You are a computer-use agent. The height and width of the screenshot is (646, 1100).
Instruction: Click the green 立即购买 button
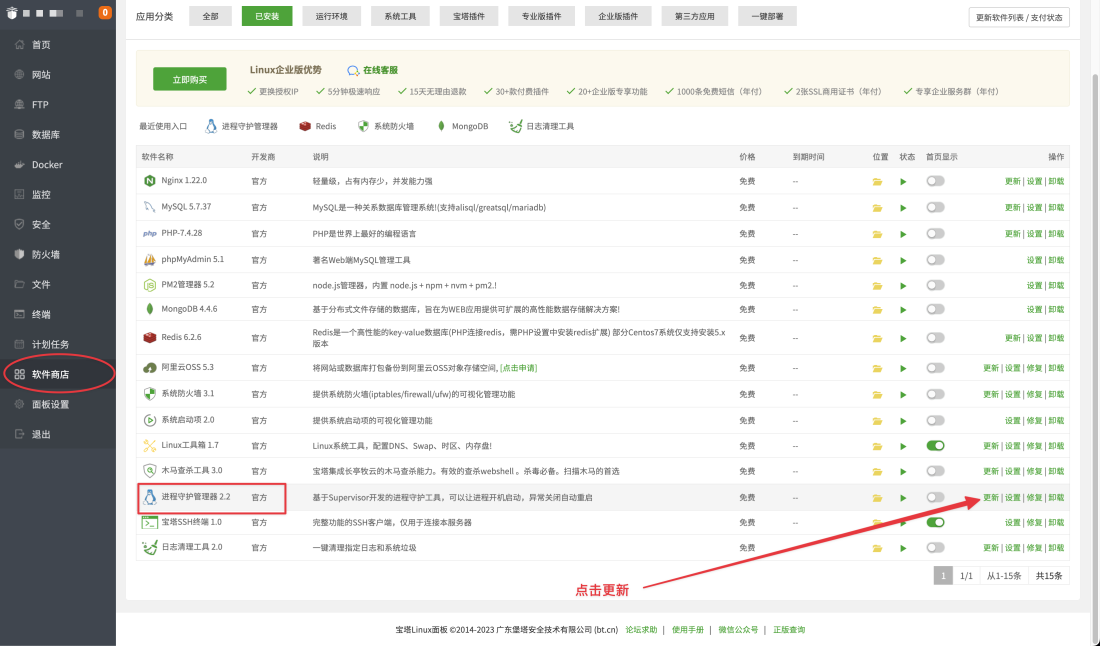(x=190, y=79)
